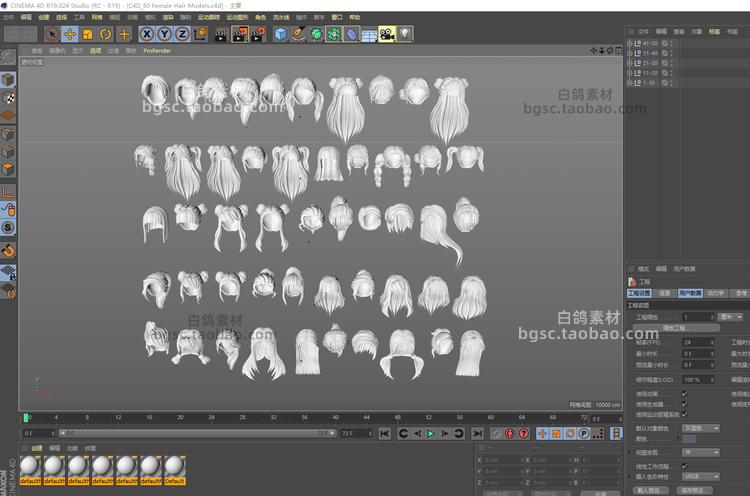This screenshot has height=496, width=750.
Task: Open the ProRender viewport menu
Action: tap(157, 50)
